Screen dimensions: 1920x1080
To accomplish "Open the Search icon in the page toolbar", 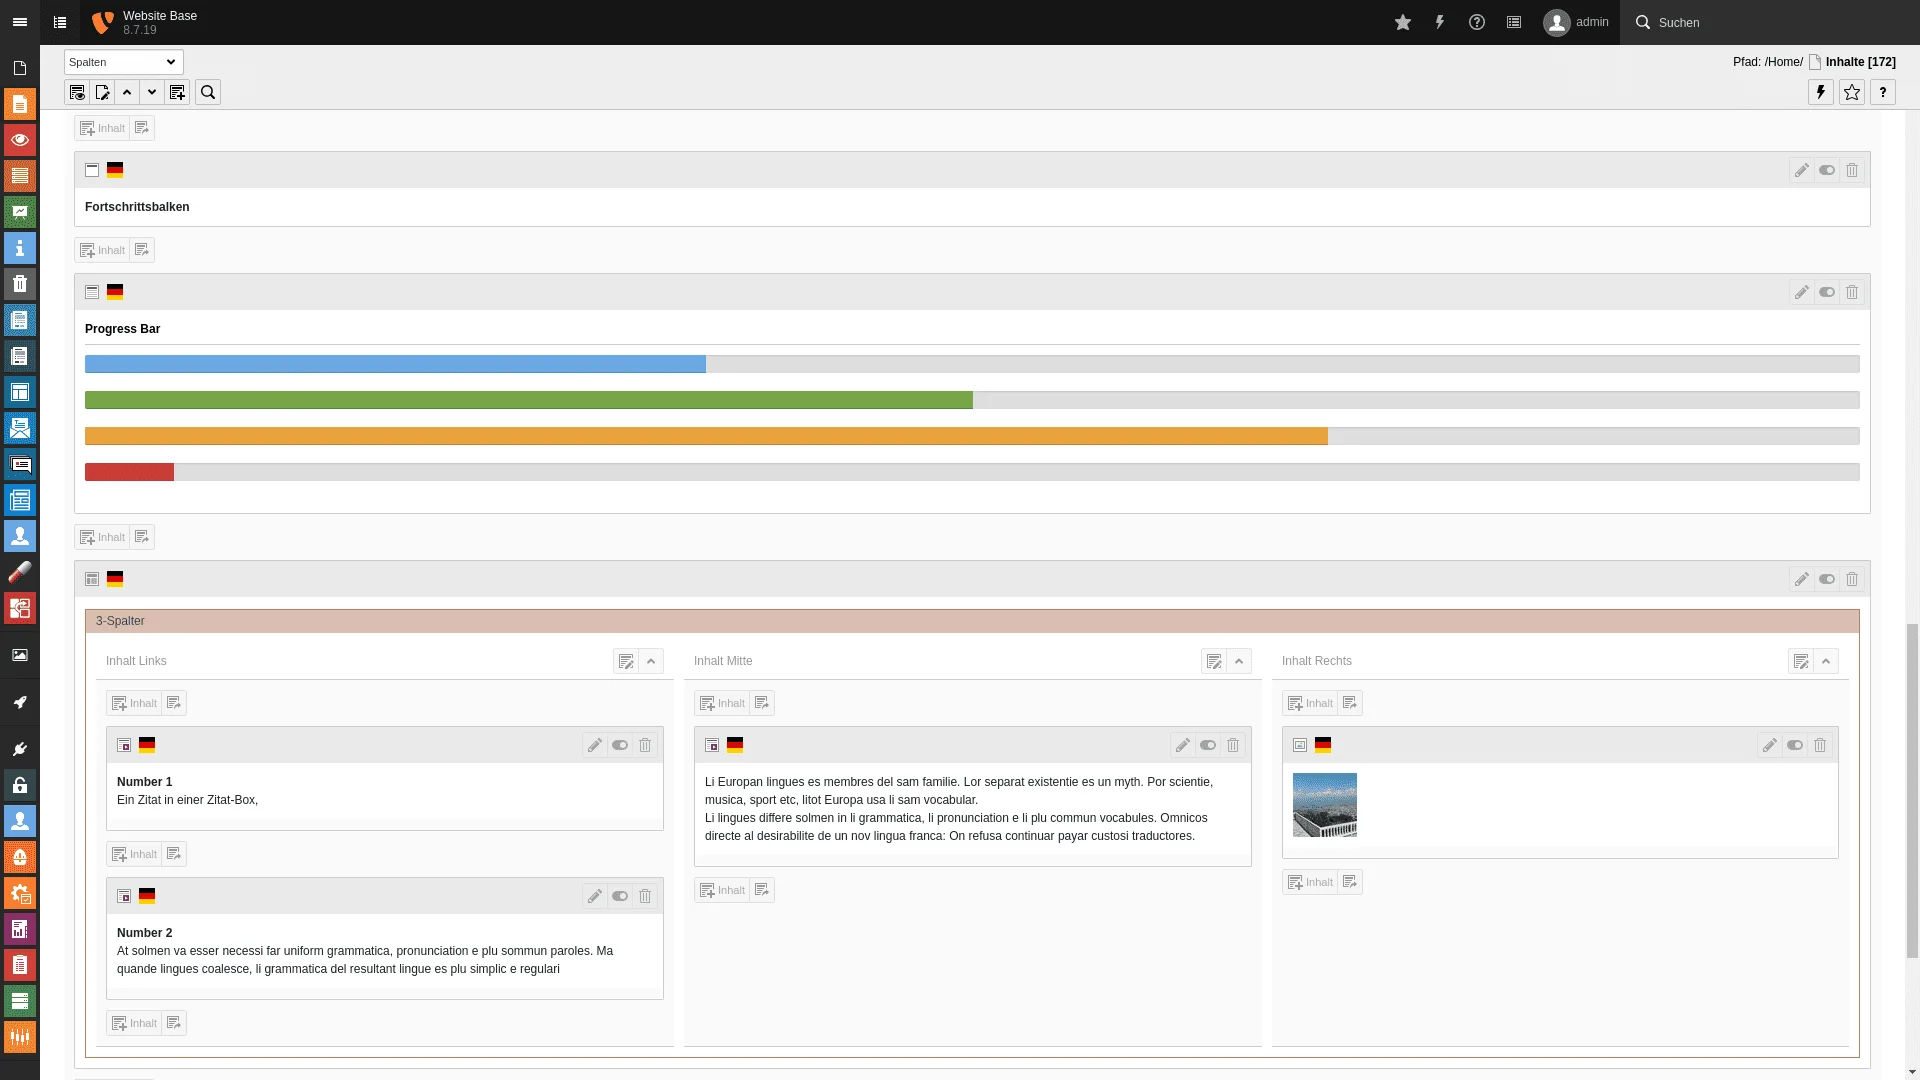I will pyautogui.click(x=207, y=91).
